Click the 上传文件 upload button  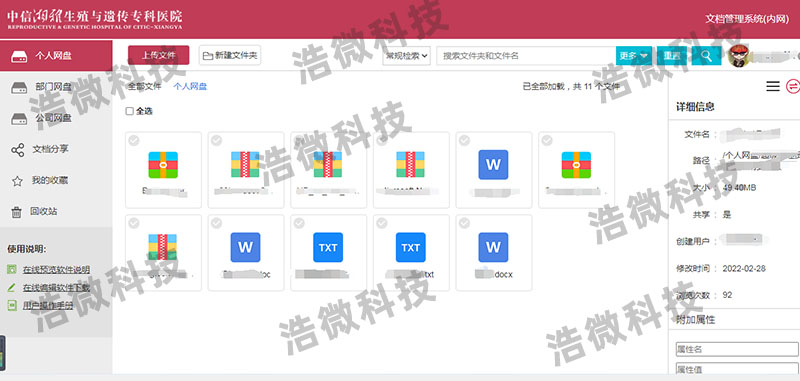click(159, 55)
